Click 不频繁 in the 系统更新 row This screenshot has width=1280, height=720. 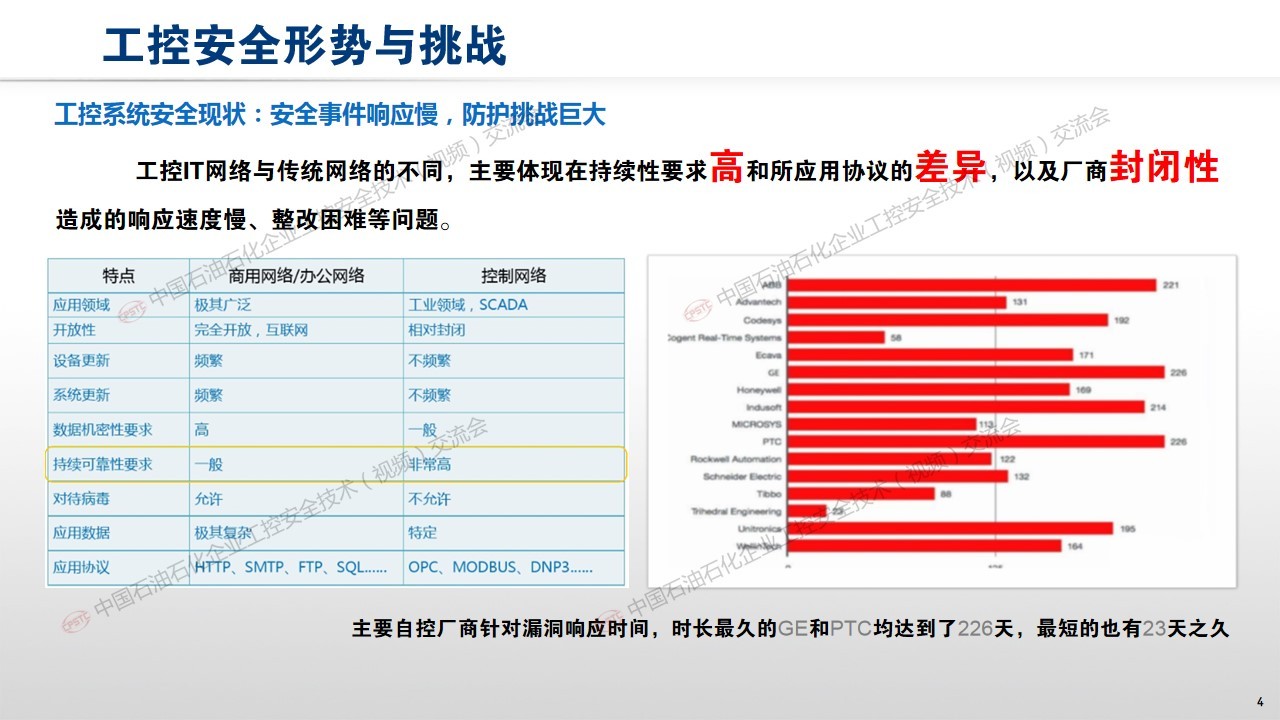[429, 395]
